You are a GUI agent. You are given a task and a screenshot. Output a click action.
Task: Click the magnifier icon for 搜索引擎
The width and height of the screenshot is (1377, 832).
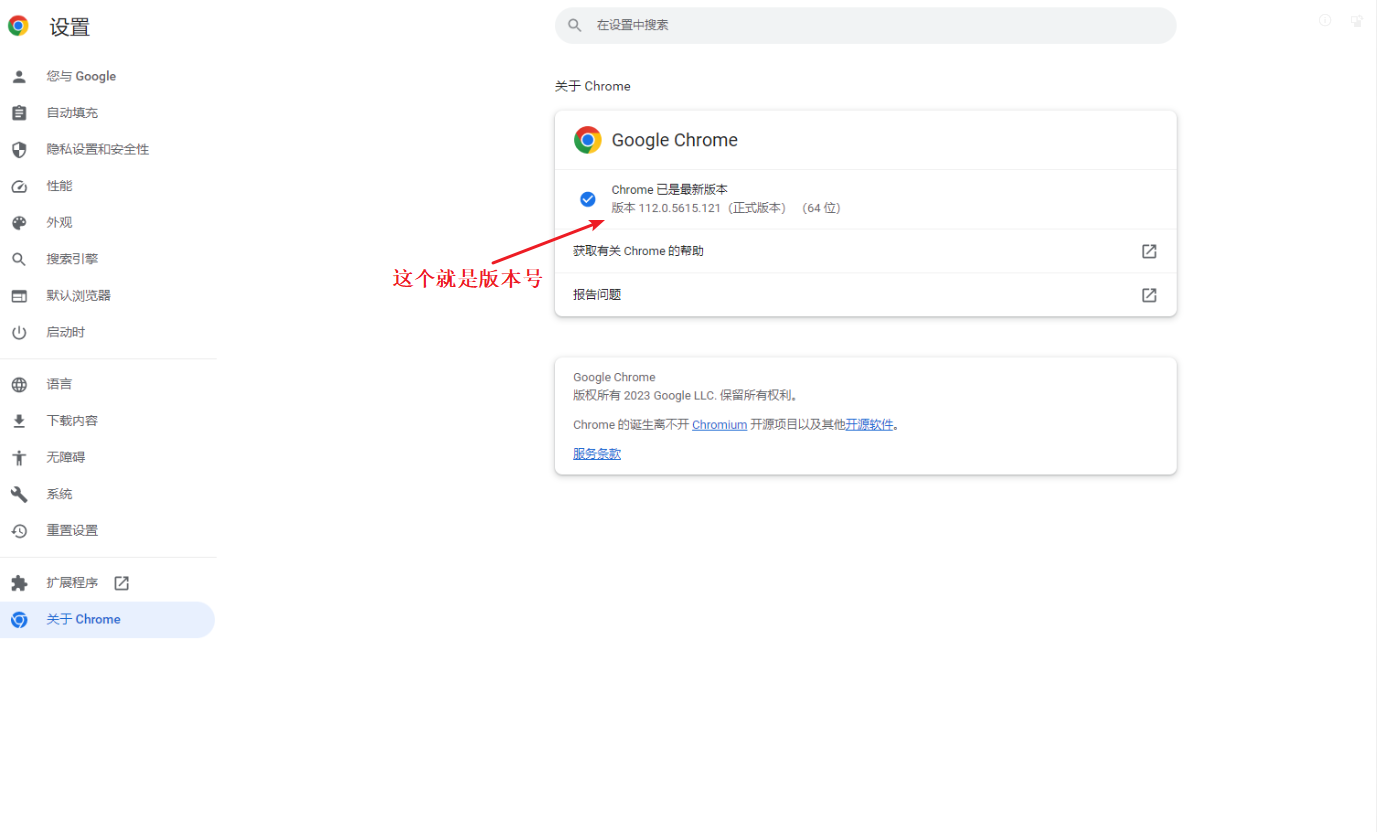tap(20, 258)
